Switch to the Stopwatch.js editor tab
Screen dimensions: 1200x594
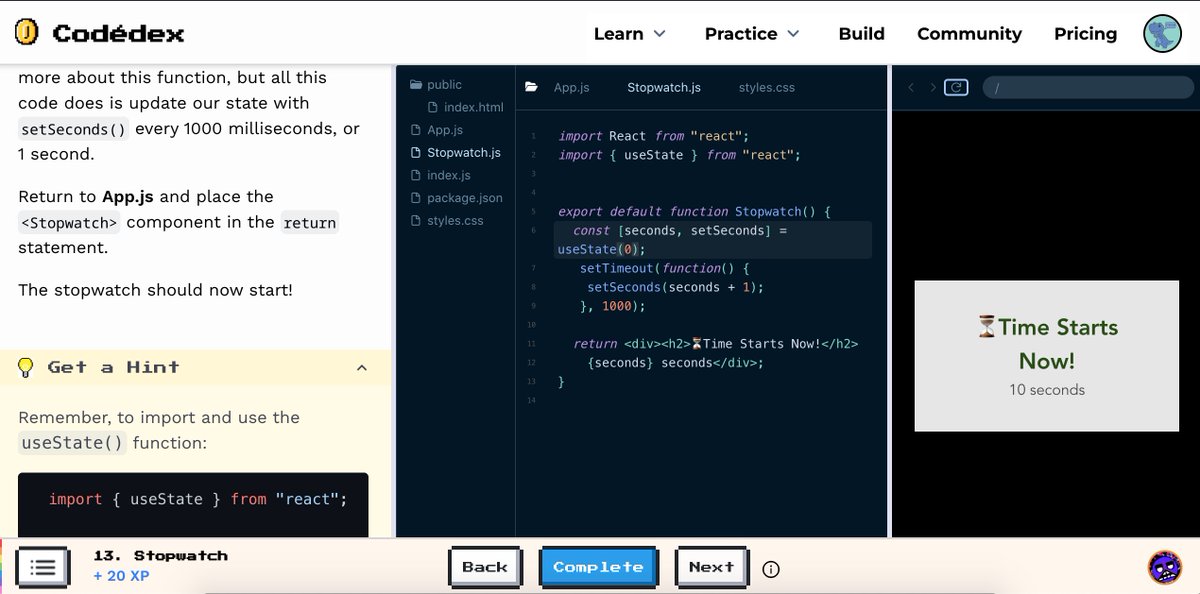coord(664,87)
